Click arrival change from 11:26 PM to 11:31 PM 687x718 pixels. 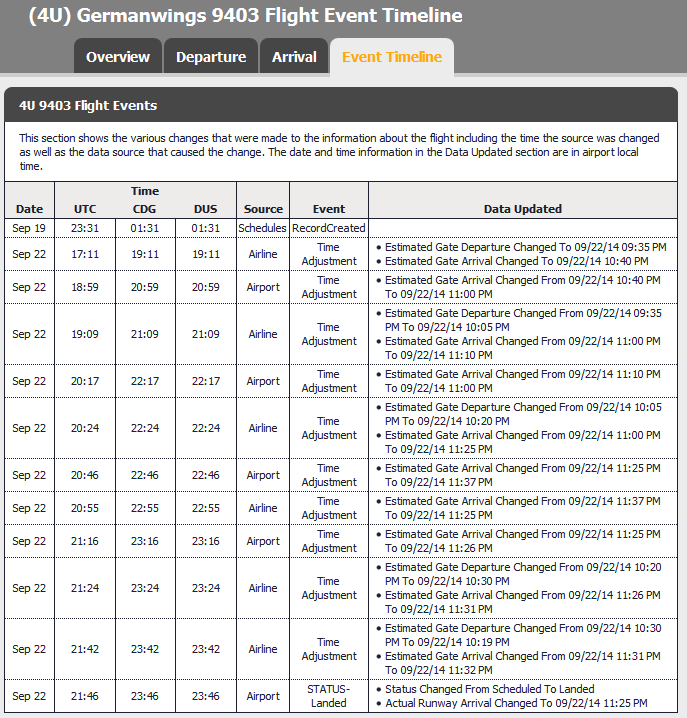coord(523,602)
